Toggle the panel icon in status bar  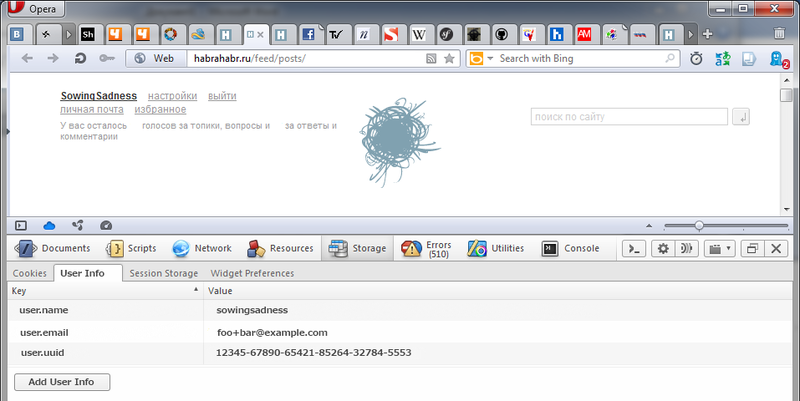click(21, 225)
